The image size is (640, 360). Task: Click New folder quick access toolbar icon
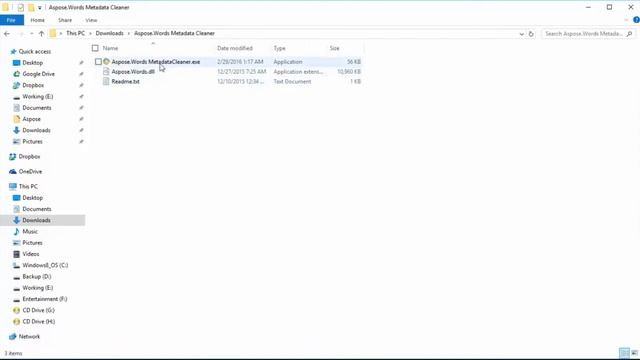(x=31, y=7)
